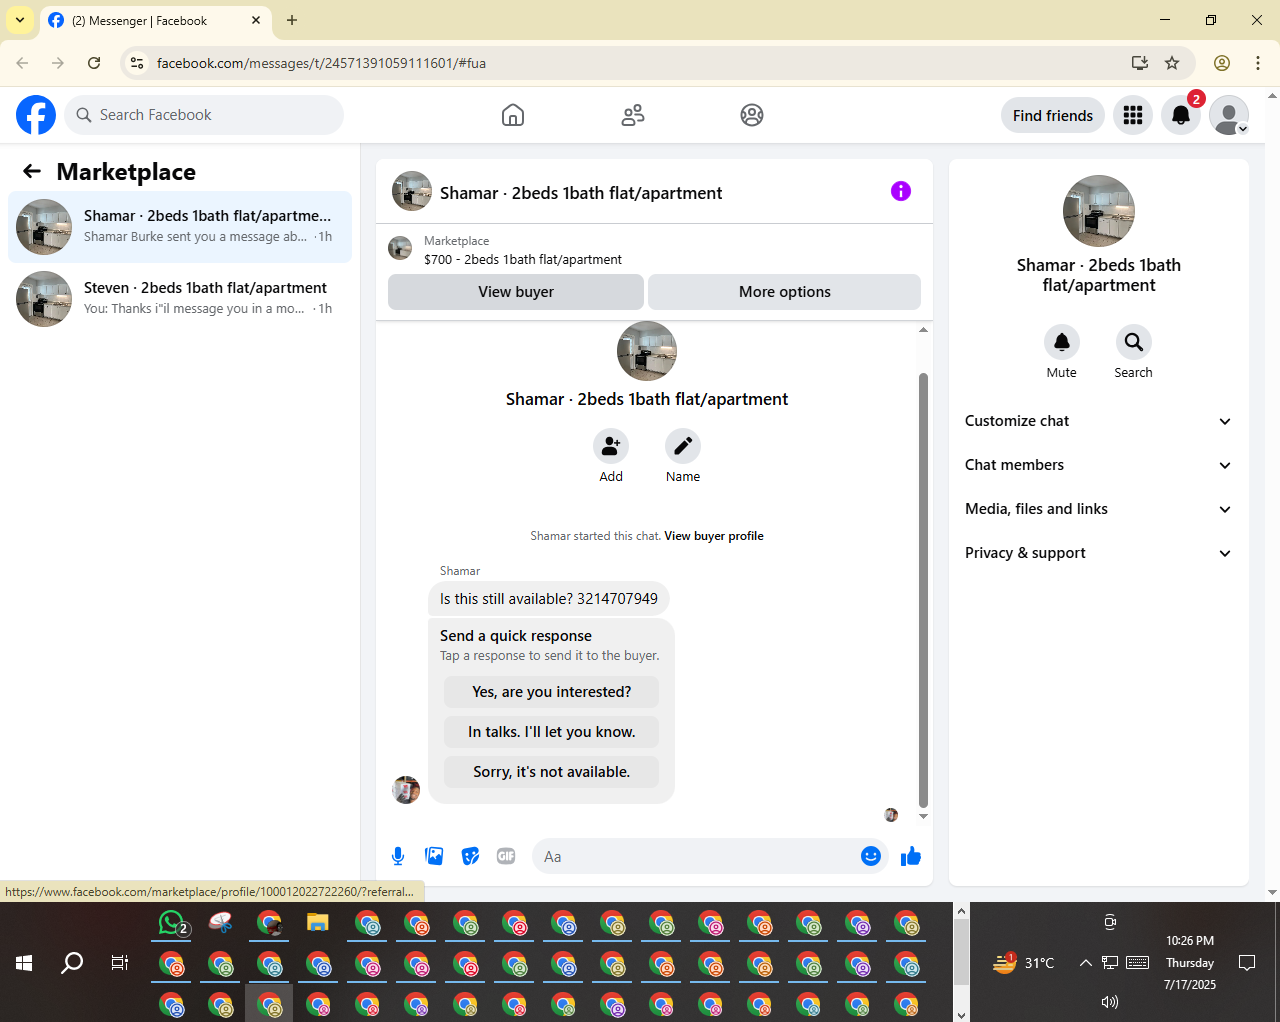
Task: Open the Windows notification center icon
Action: (x=1247, y=963)
